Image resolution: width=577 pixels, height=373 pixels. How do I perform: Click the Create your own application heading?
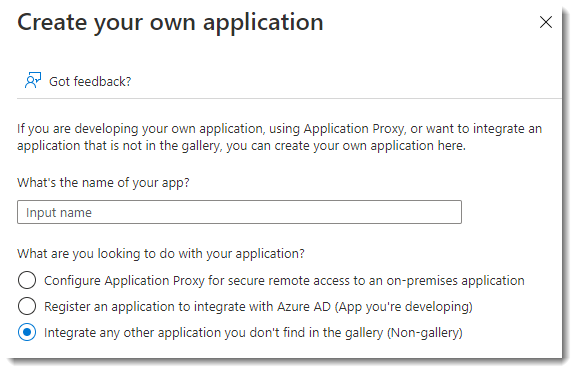[x=170, y=23]
